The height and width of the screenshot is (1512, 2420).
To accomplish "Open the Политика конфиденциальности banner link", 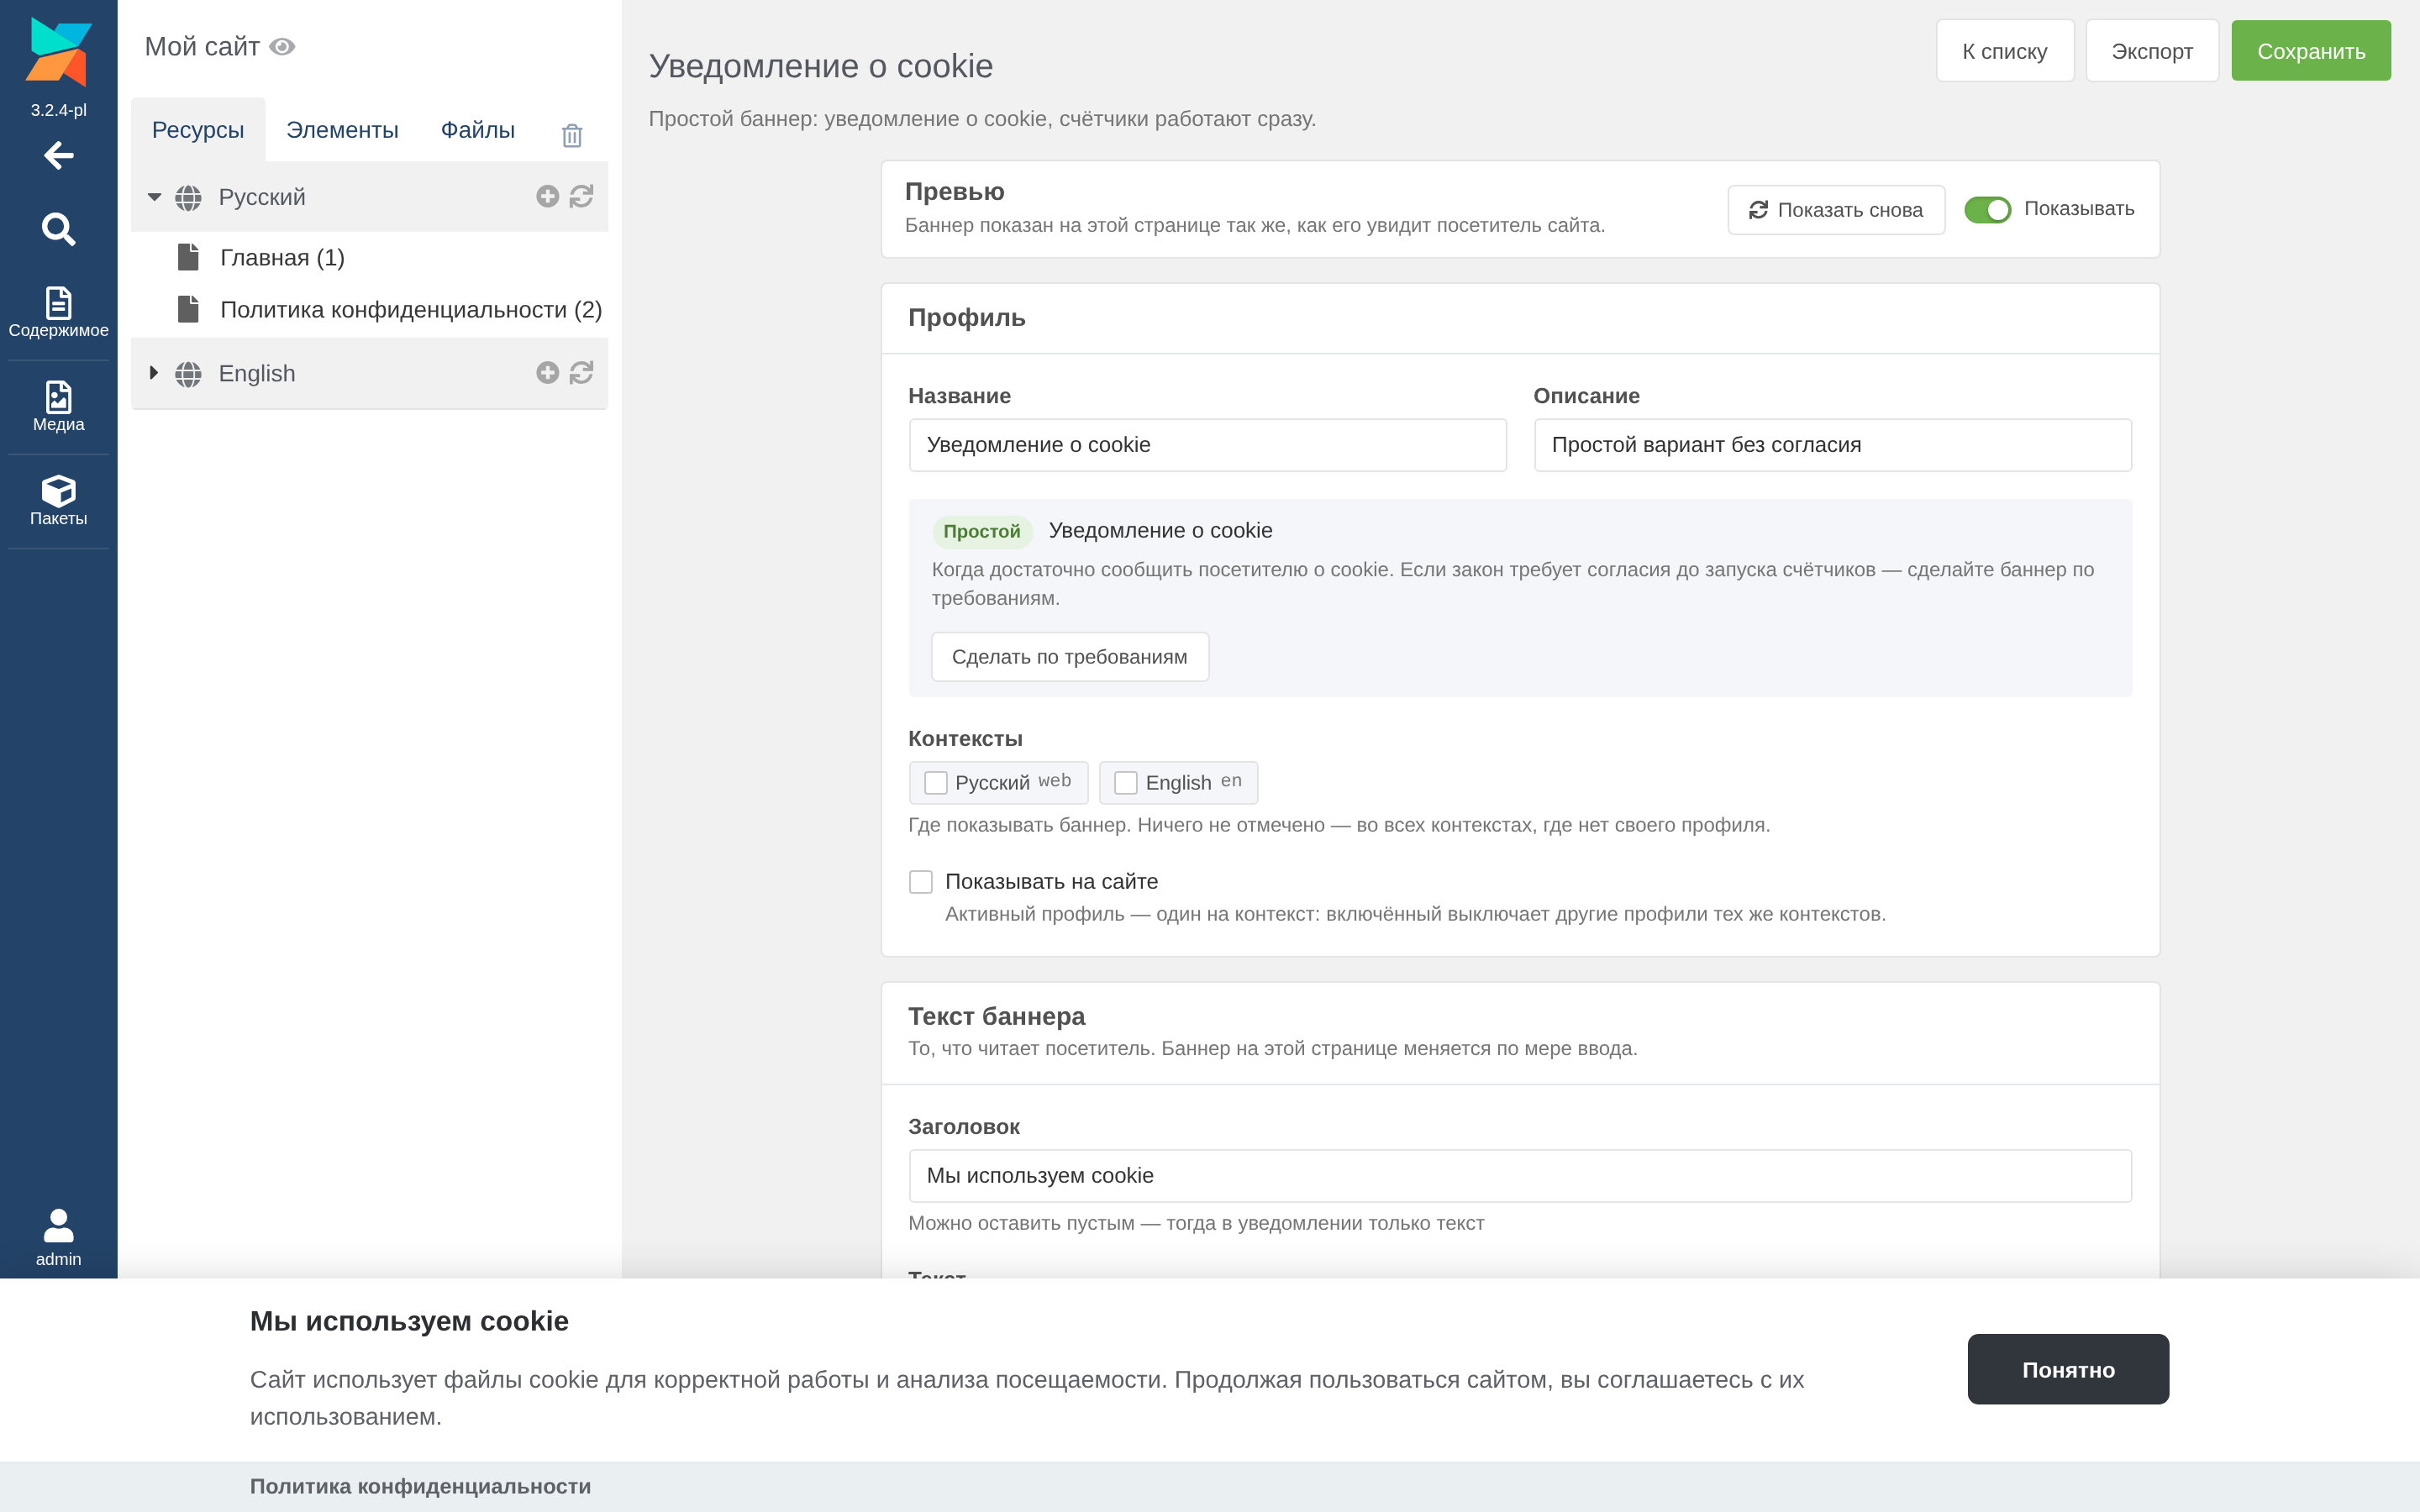I will coord(420,1486).
